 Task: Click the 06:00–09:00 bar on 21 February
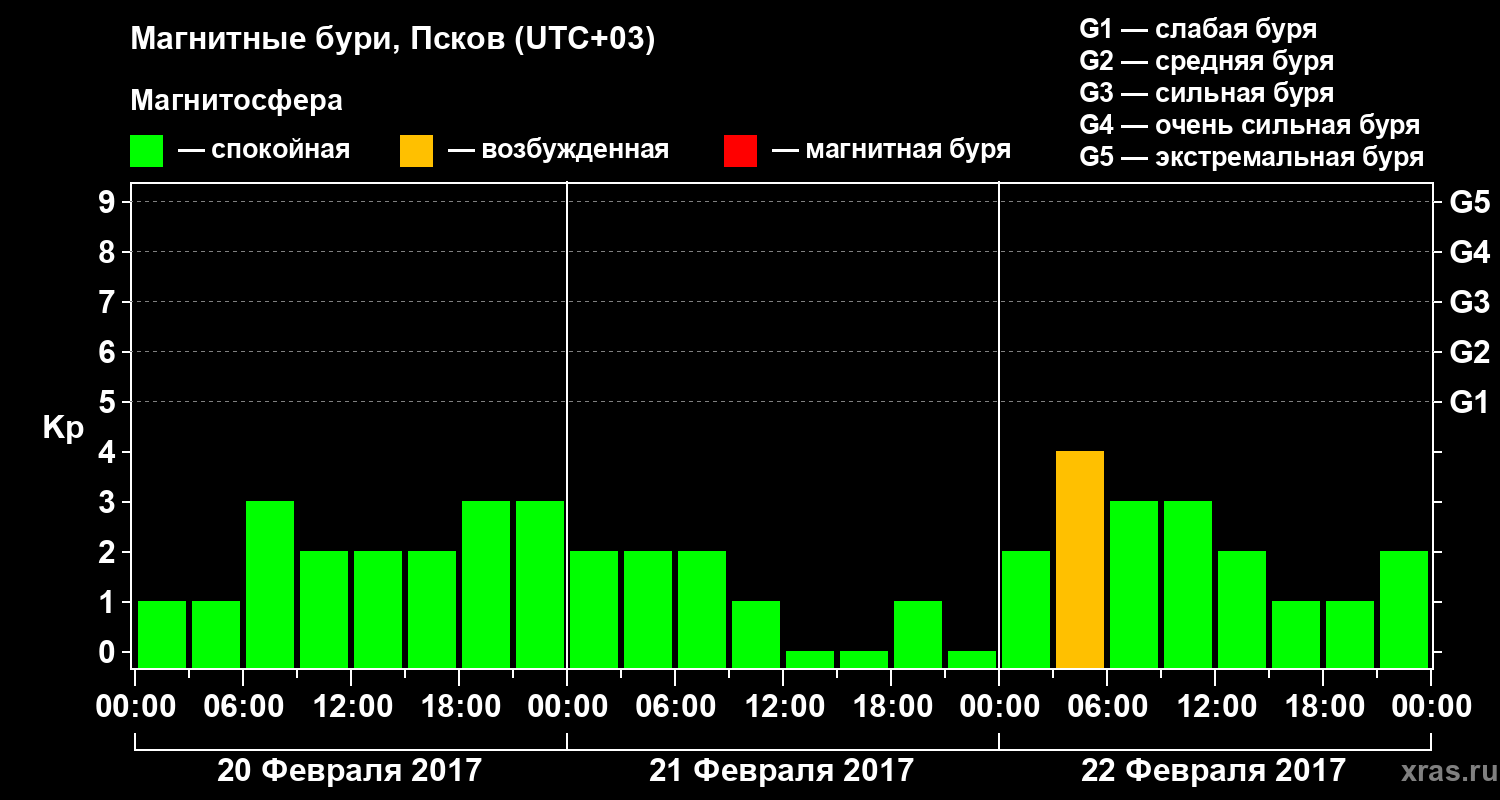click(702, 609)
